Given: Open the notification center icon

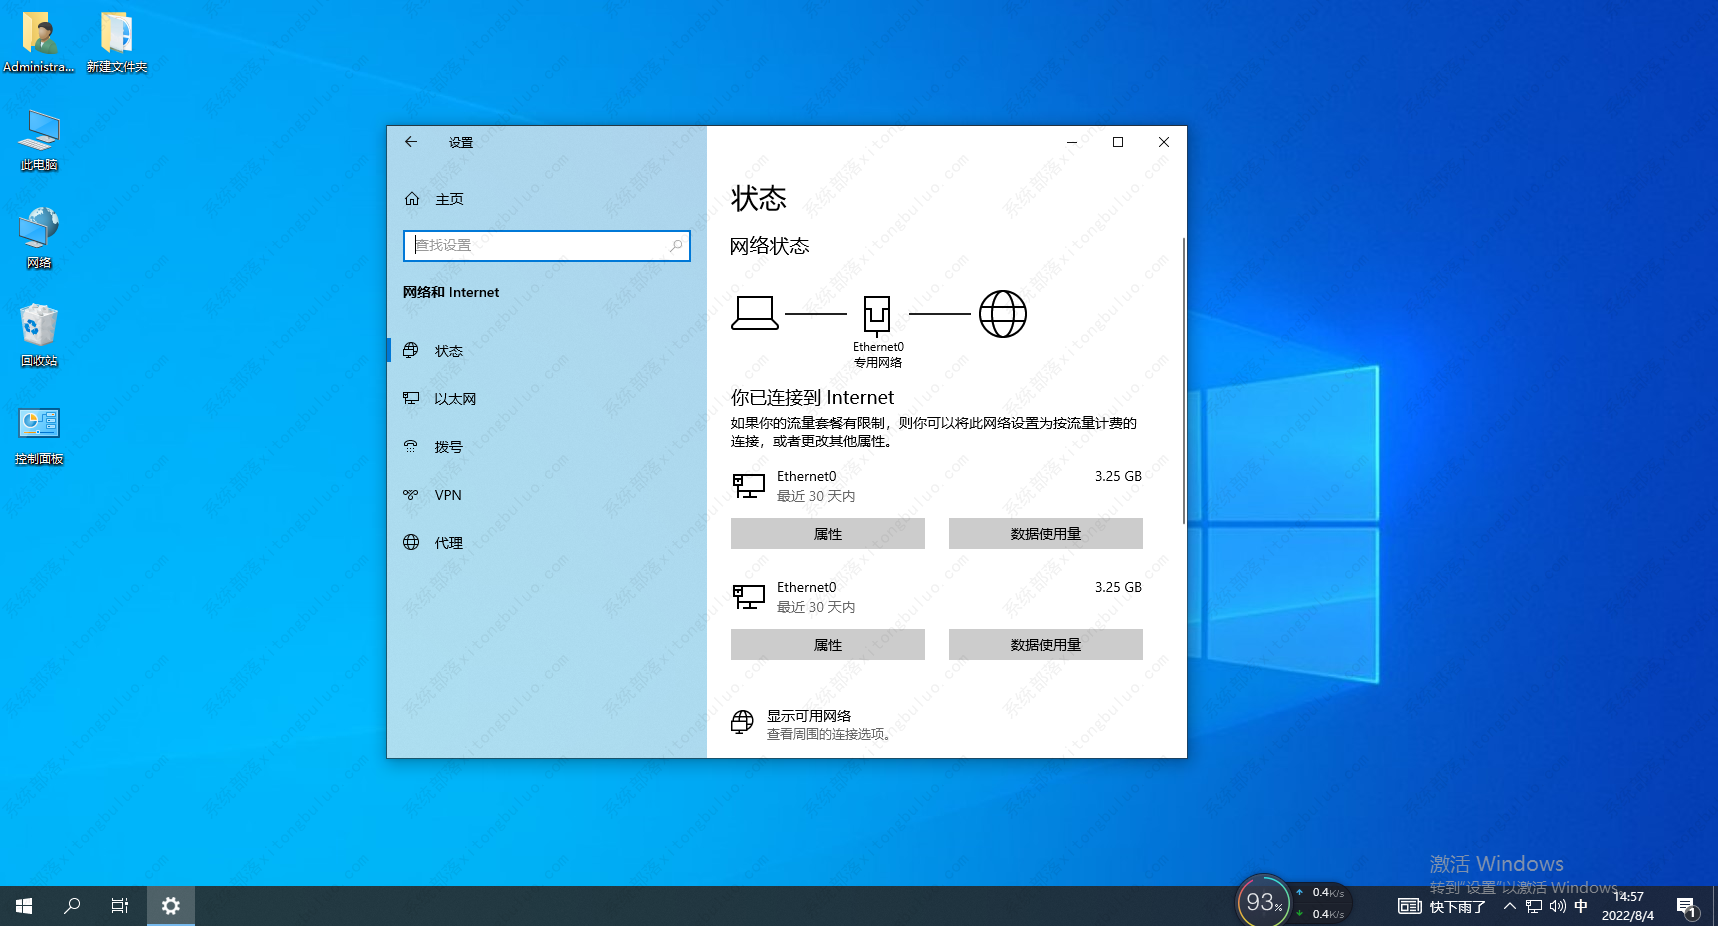Looking at the screenshot, I should tap(1687, 907).
